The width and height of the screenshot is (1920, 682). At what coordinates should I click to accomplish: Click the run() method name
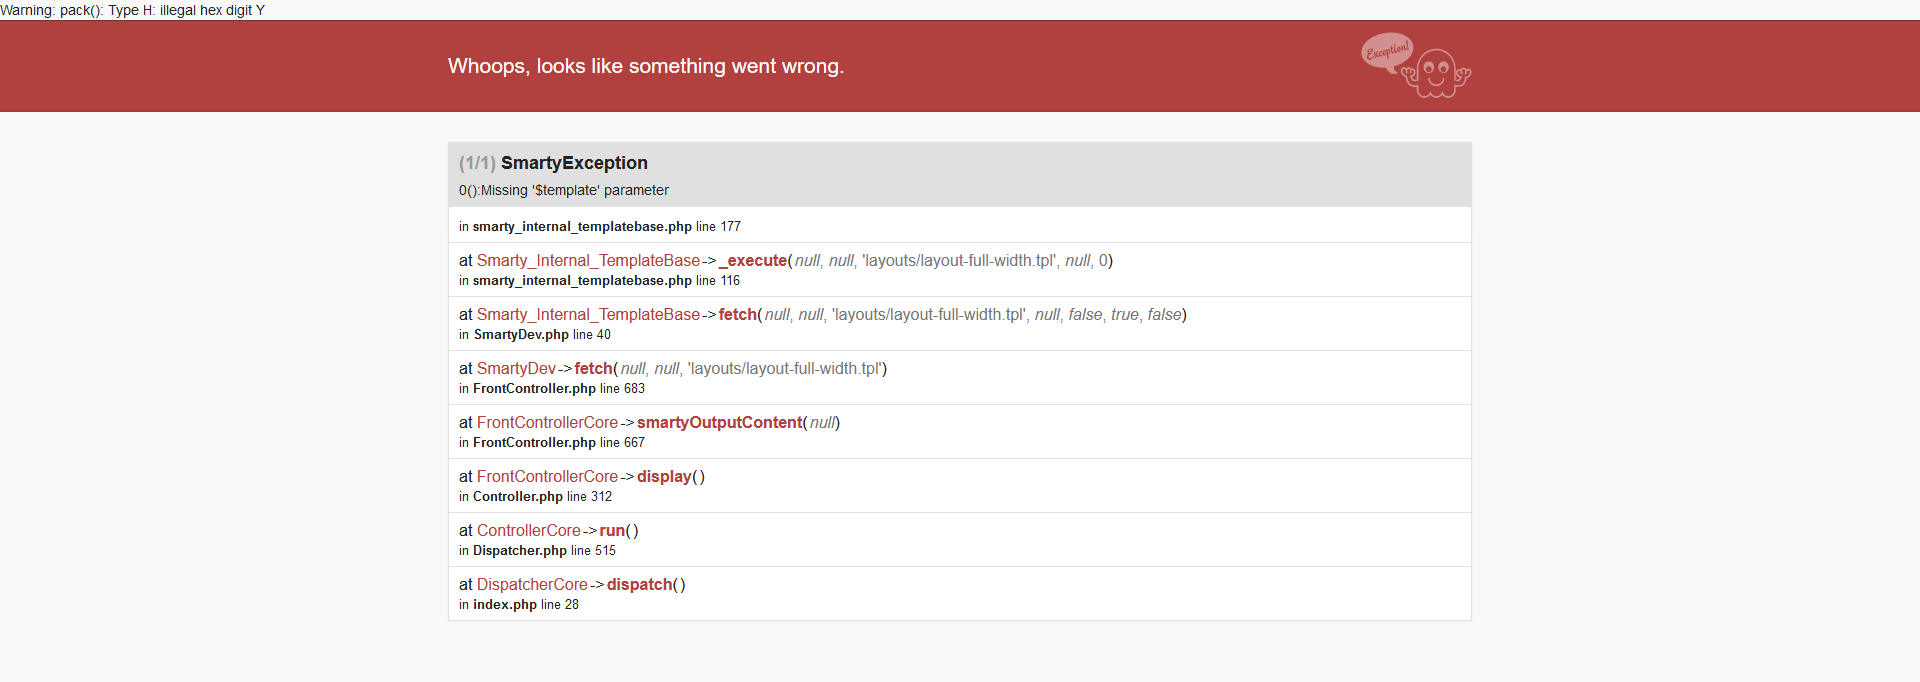612,531
